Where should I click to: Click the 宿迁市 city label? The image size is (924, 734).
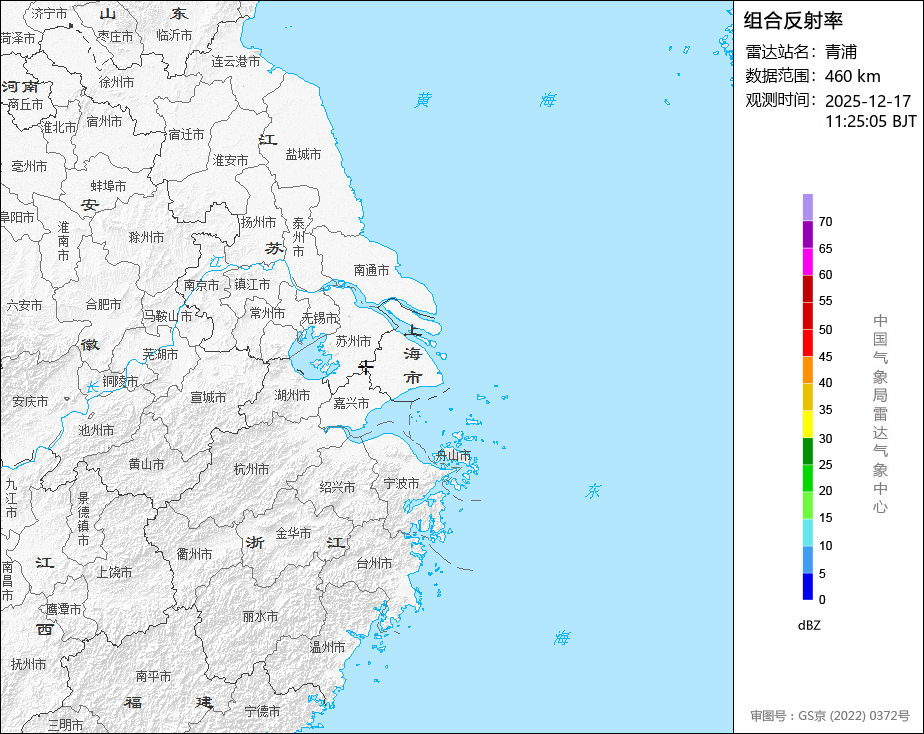pos(186,134)
